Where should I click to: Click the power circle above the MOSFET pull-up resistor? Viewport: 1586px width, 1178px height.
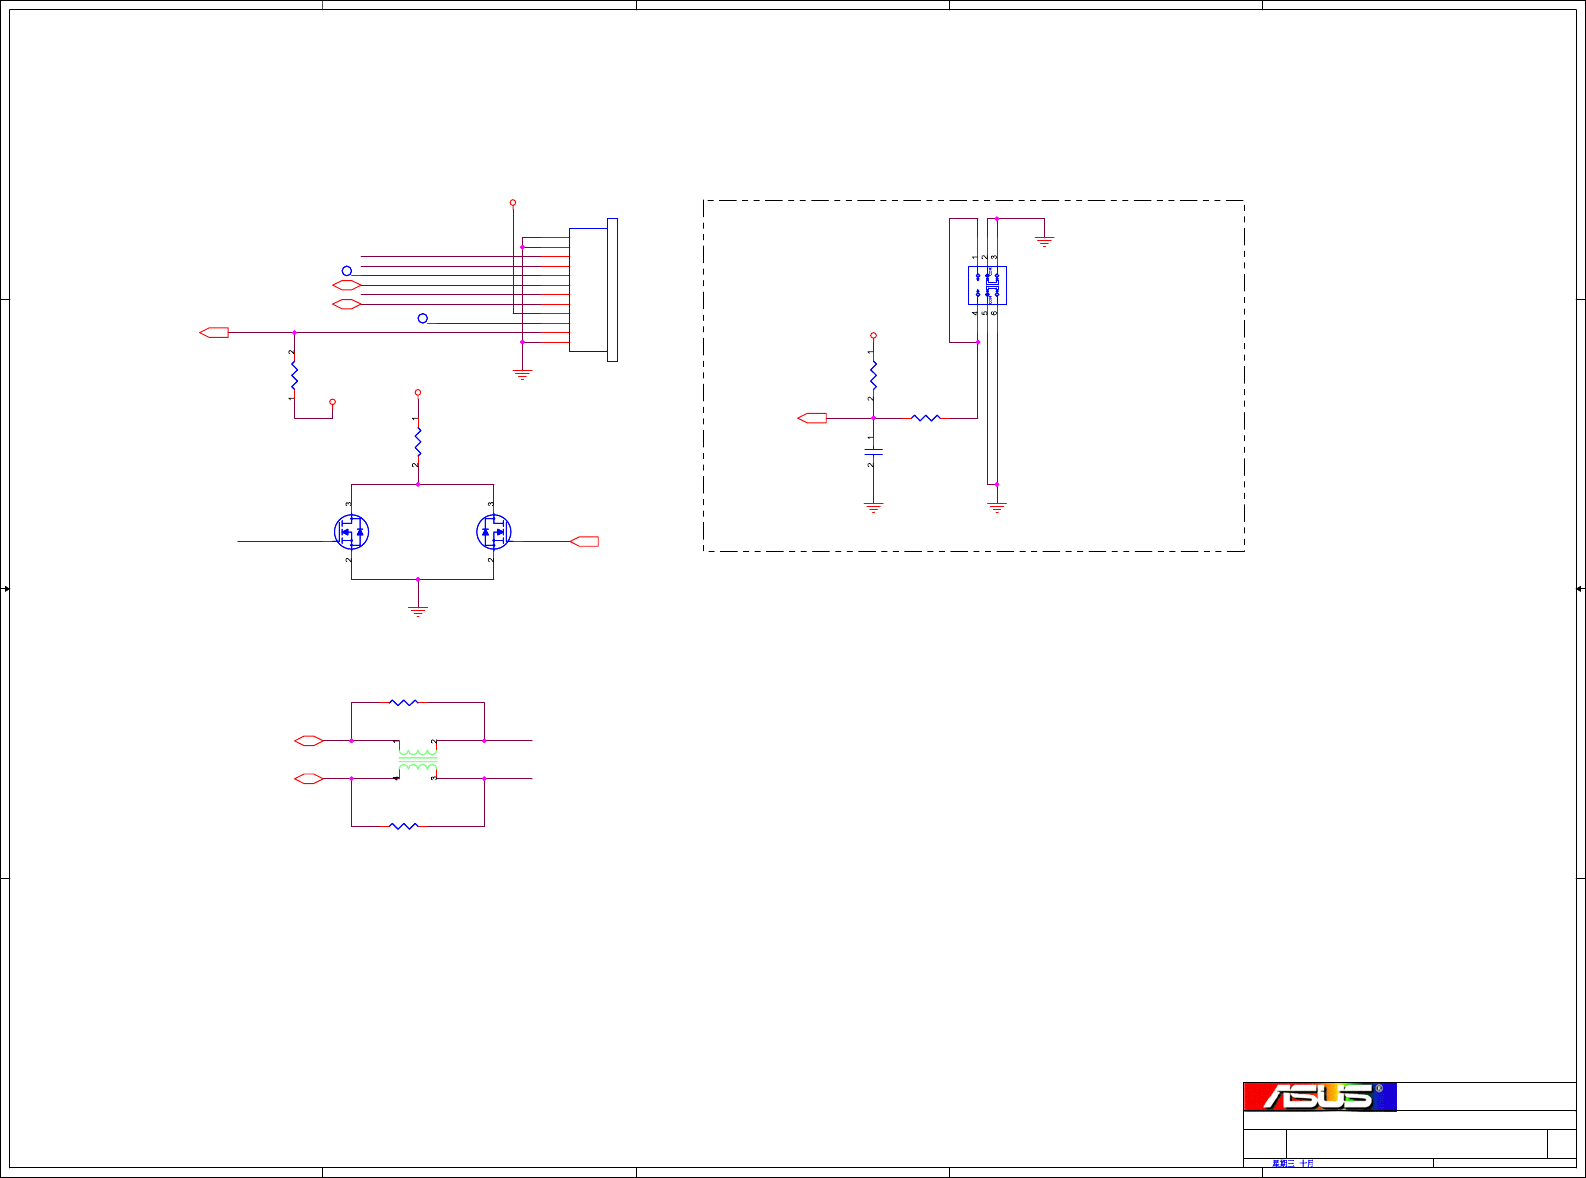418,393
